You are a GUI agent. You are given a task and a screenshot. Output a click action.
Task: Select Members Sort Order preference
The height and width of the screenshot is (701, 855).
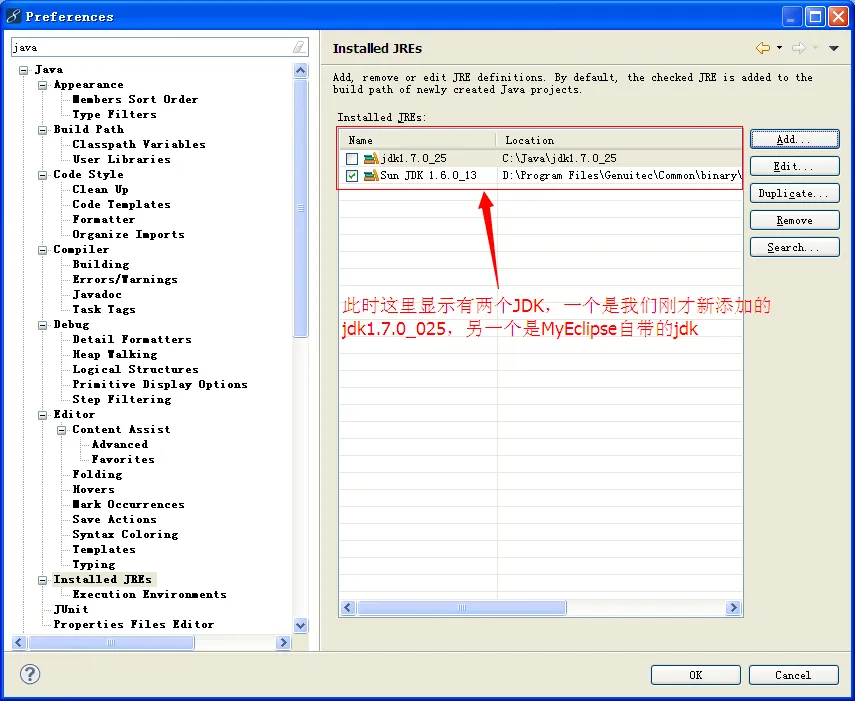pos(135,99)
